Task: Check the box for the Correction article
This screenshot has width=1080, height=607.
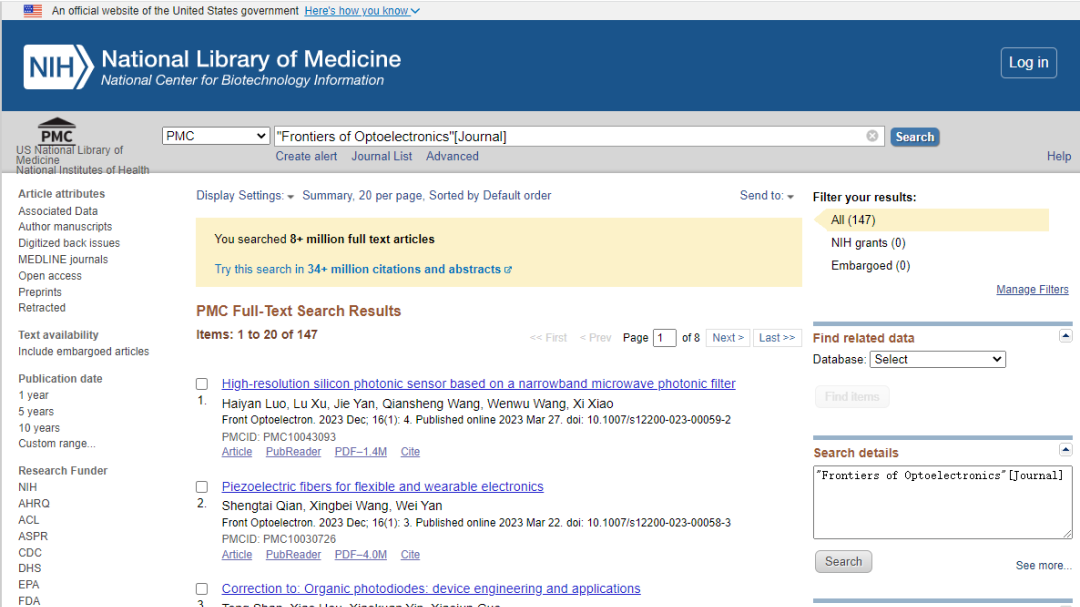Action: coord(202,588)
